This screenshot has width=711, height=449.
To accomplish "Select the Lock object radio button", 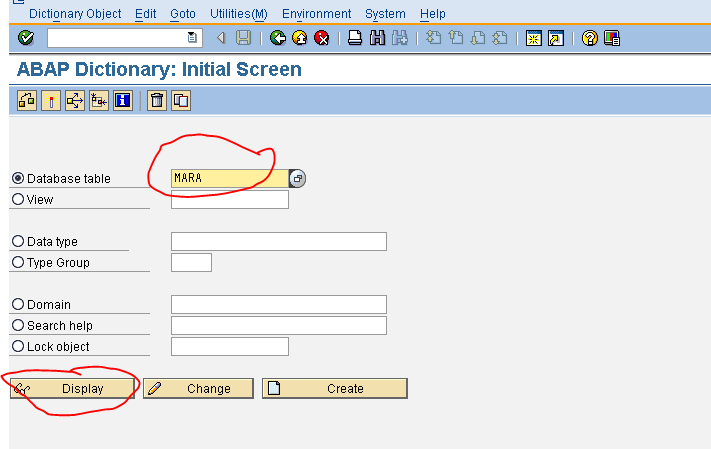I will click(x=18, y=346).
